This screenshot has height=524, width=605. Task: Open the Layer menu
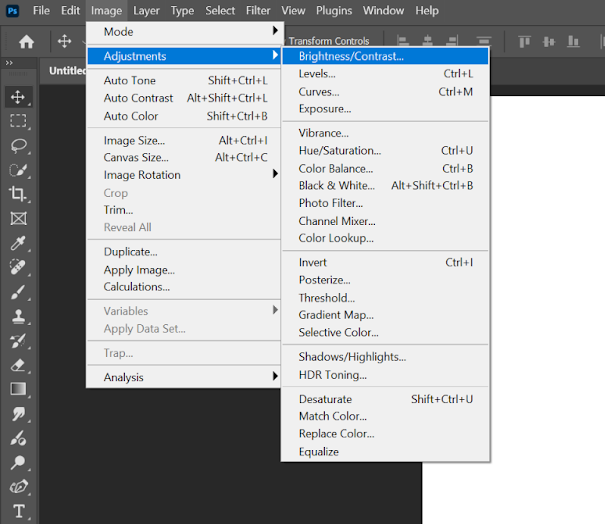(146, 10)
